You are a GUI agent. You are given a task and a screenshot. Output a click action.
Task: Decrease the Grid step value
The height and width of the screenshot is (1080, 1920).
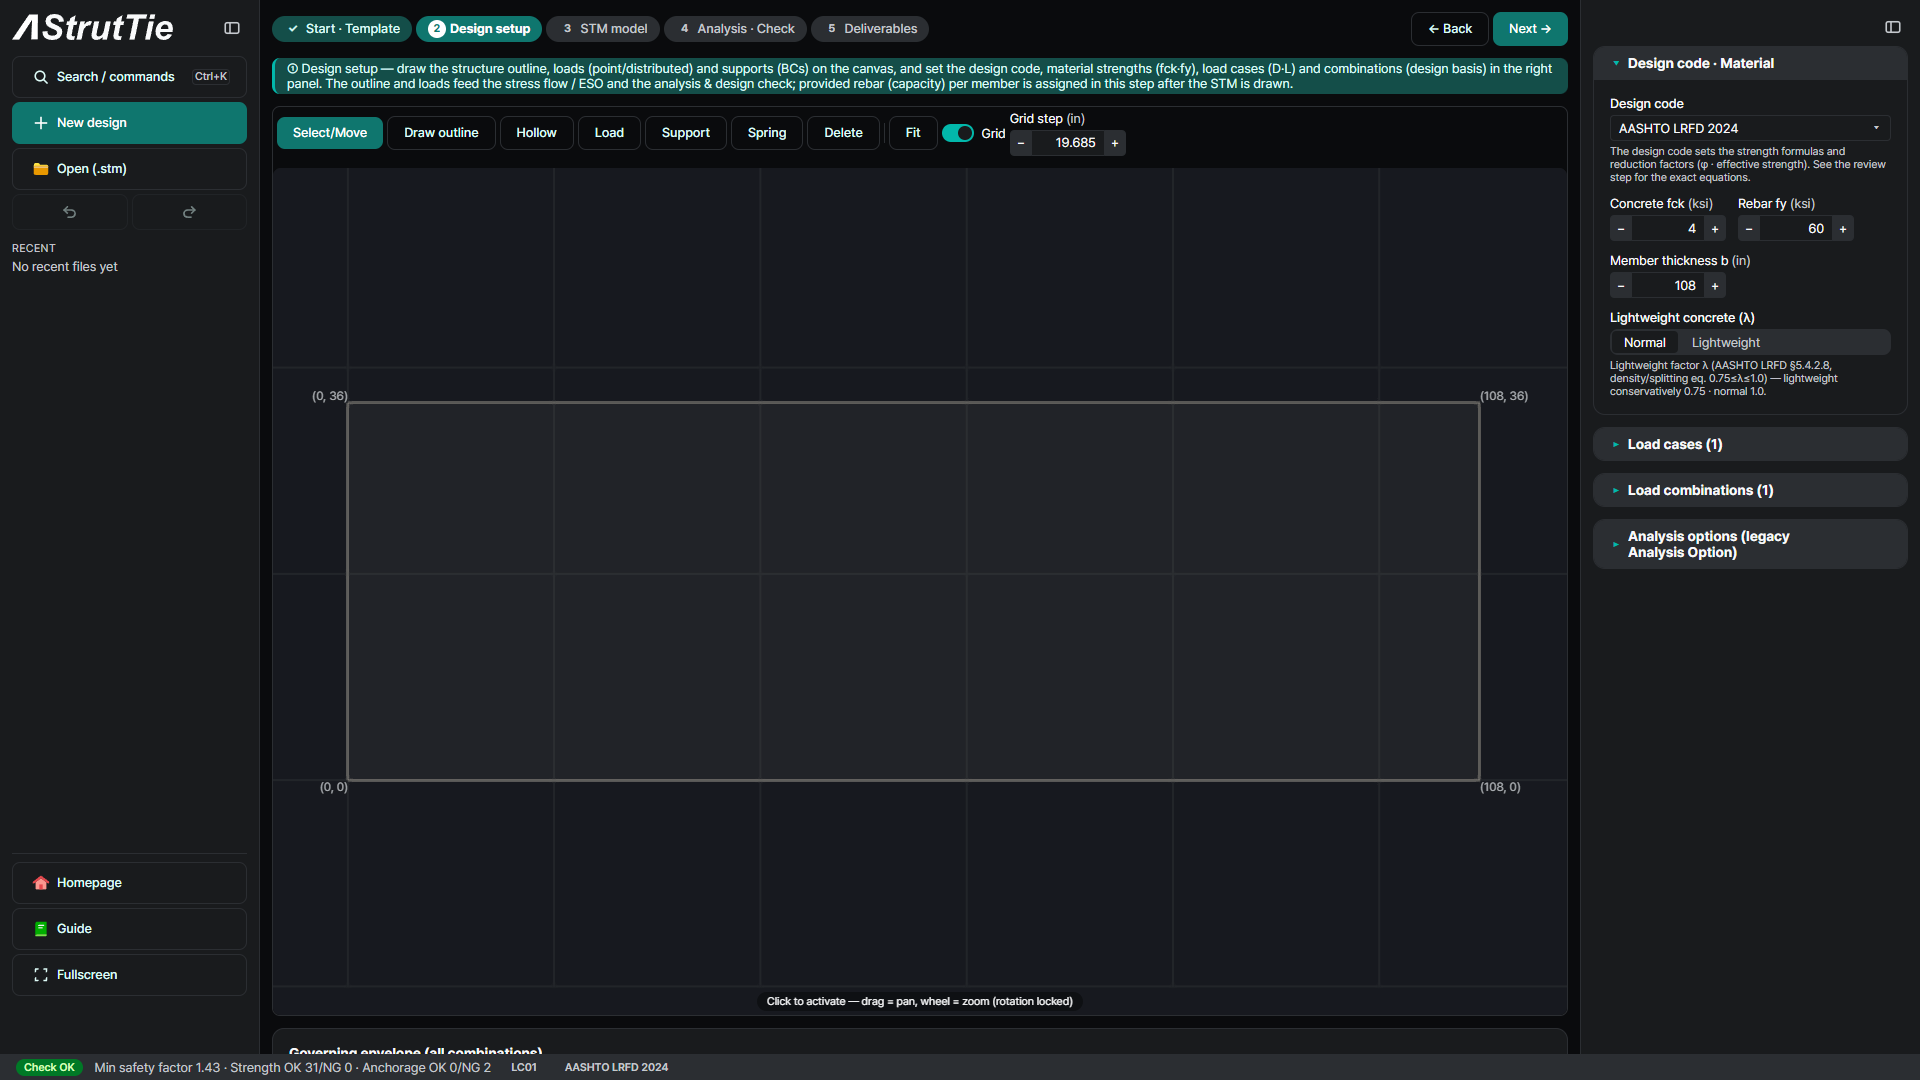coord(1021,143)
